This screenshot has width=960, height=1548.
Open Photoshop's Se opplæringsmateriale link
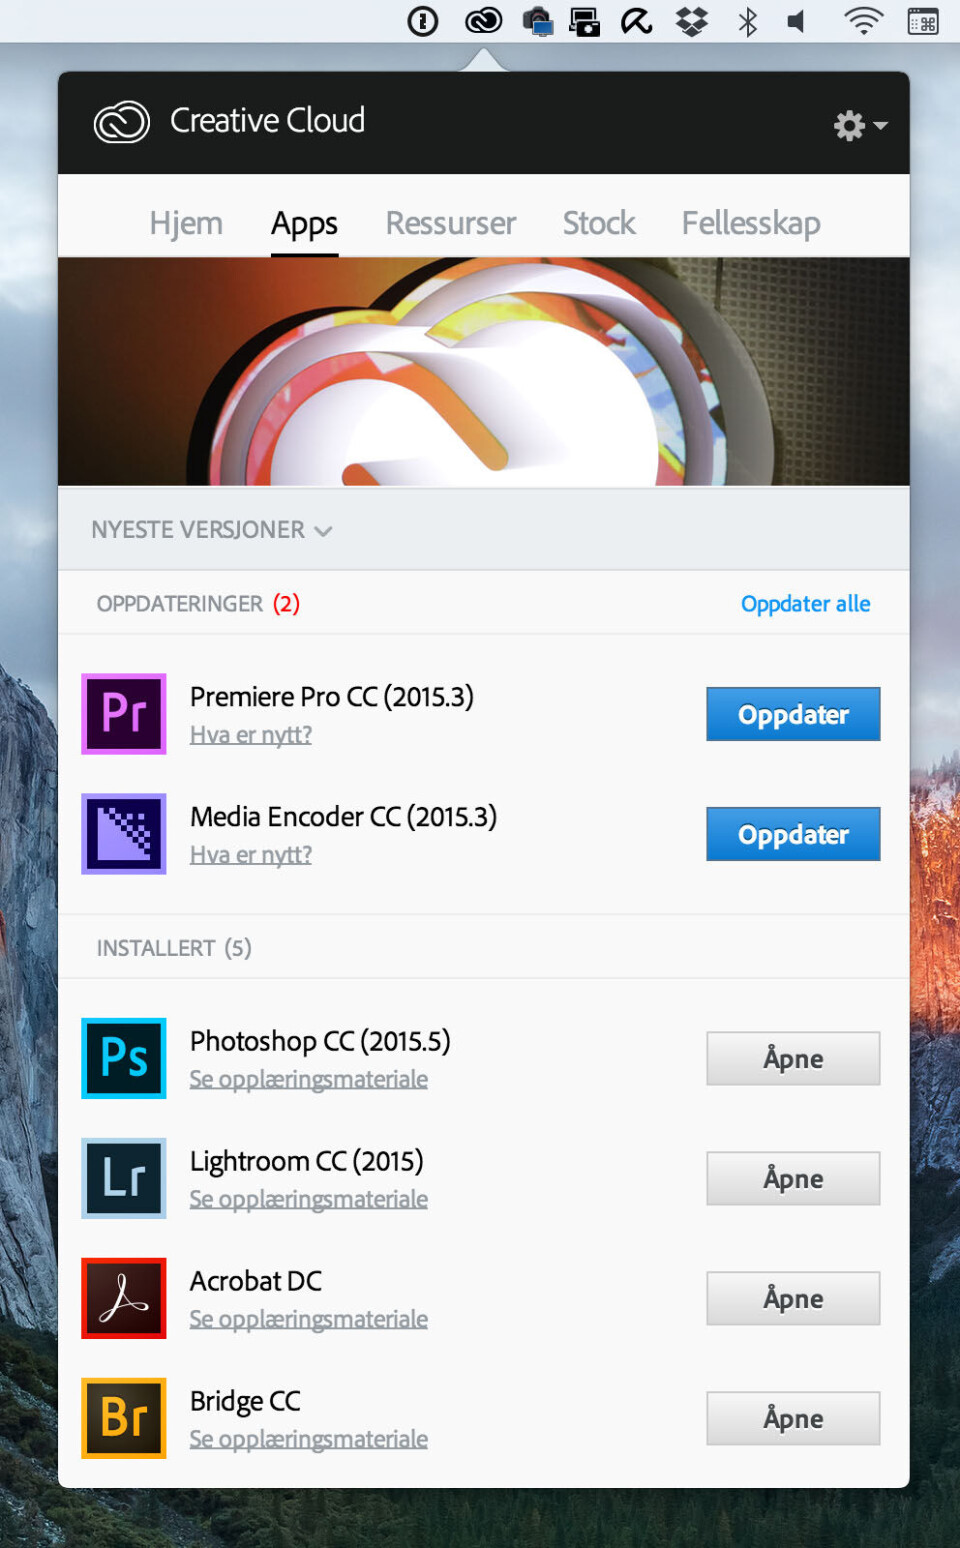(309, 1079)
